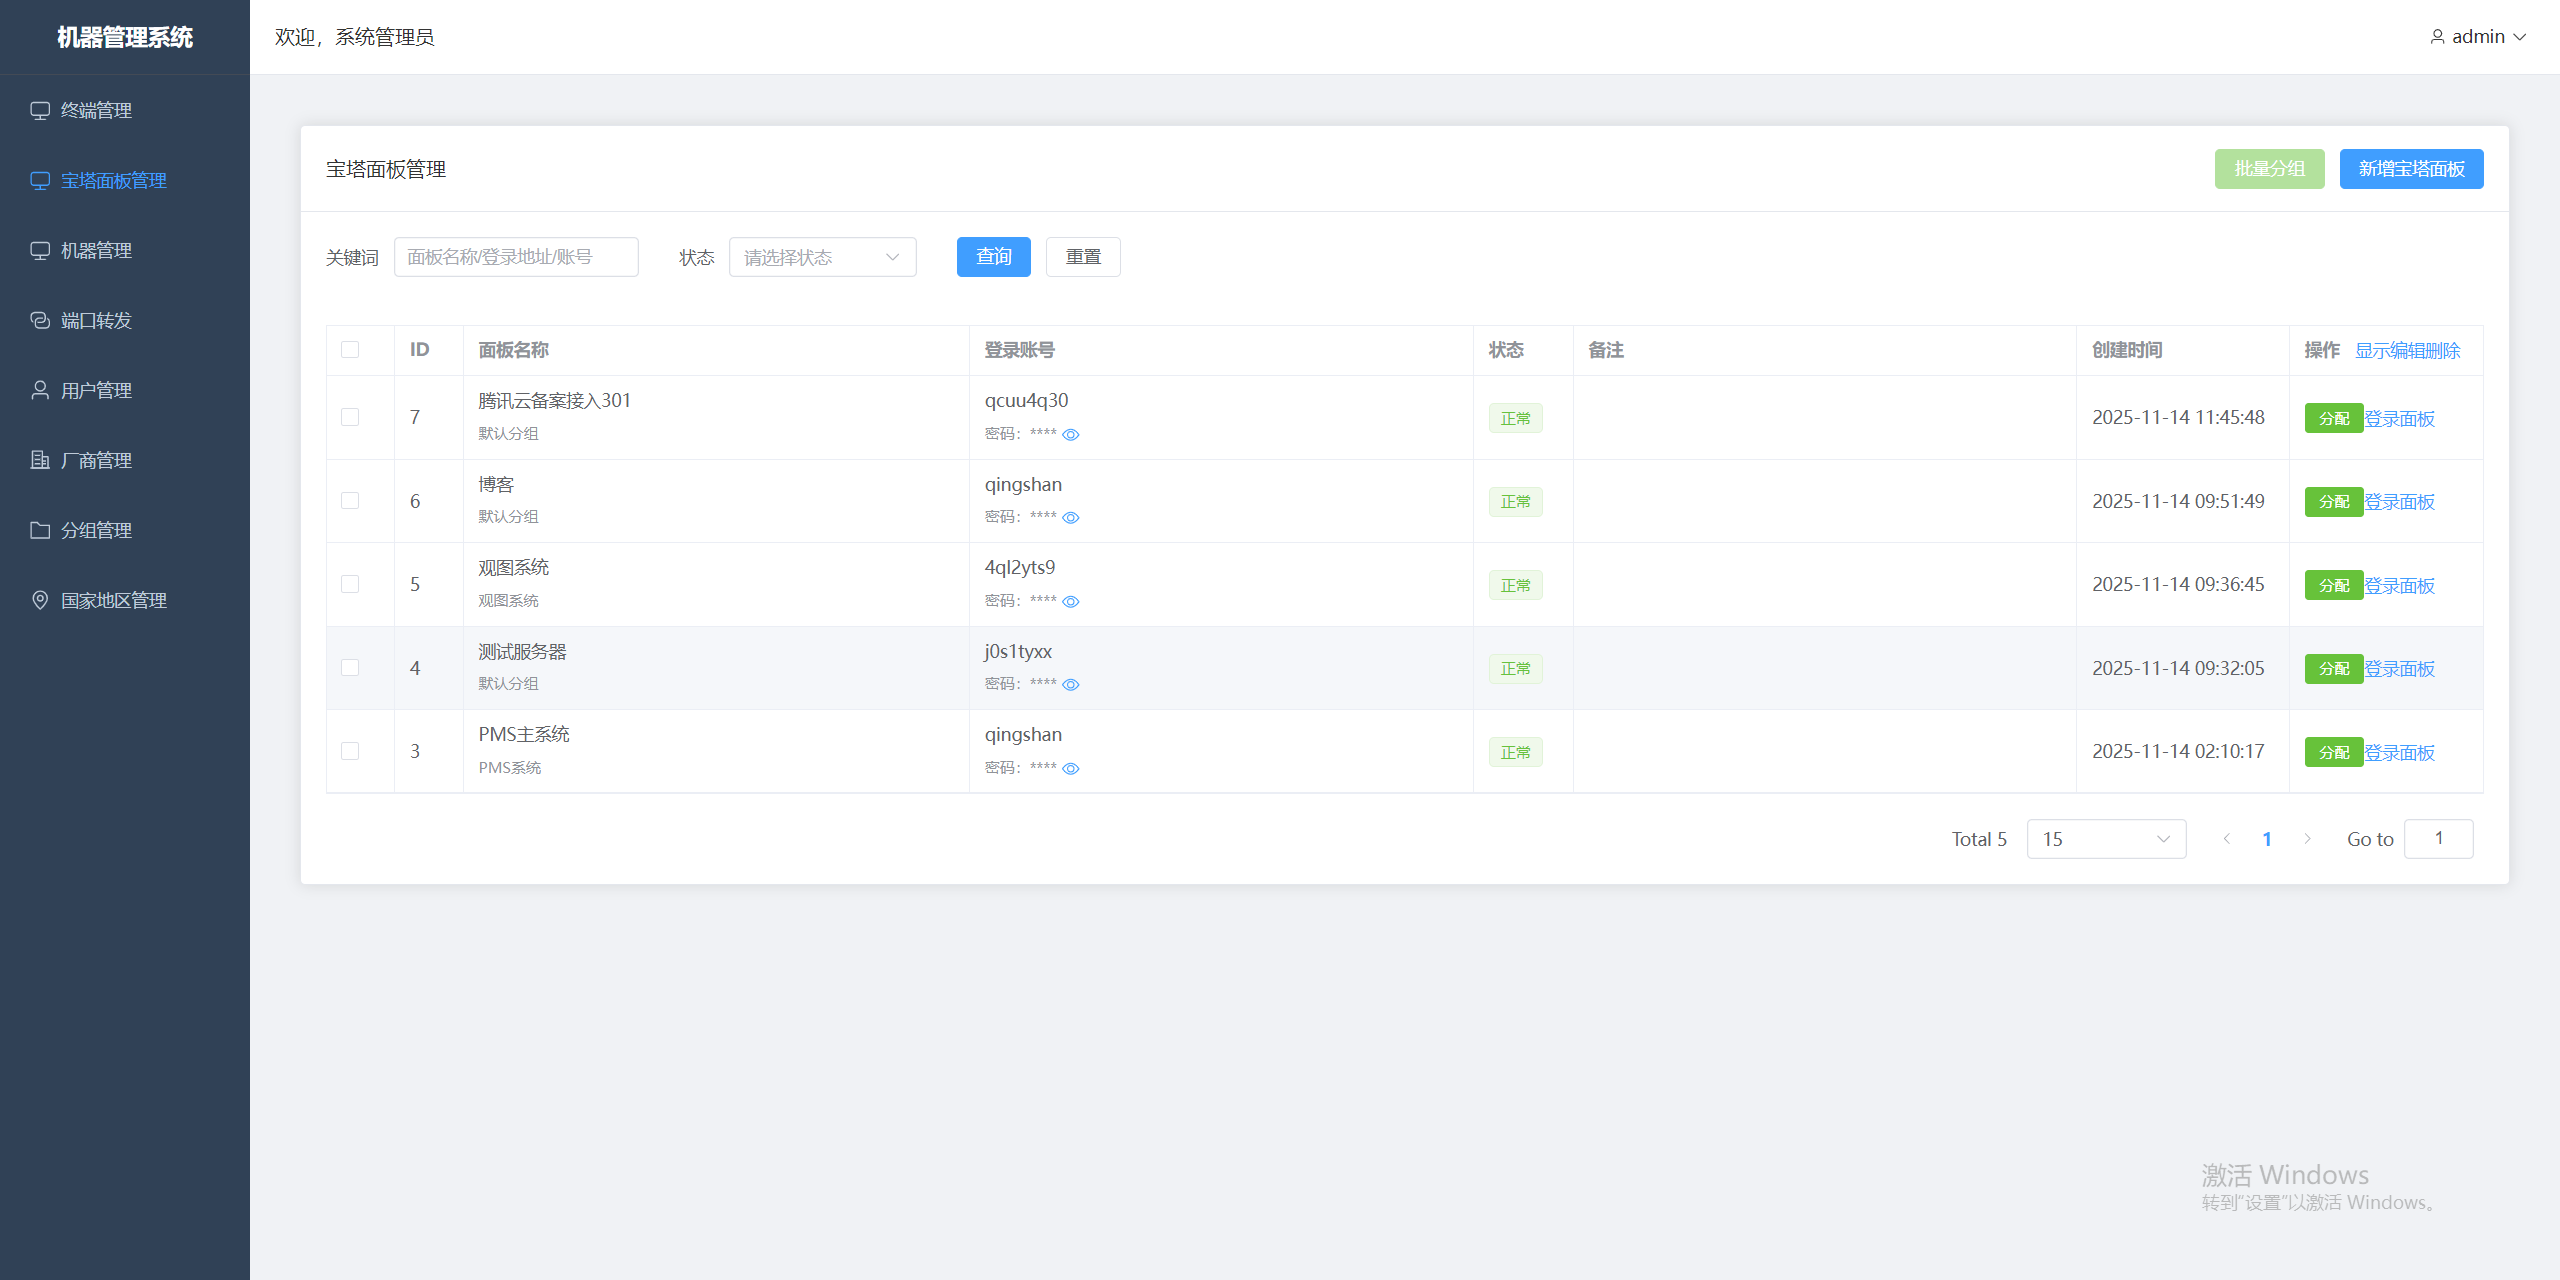Viewport: 2560px width, 1280px height.
Task: Click the admin user icon in header
Action: pyautogui.click(x=2437, y=37)
